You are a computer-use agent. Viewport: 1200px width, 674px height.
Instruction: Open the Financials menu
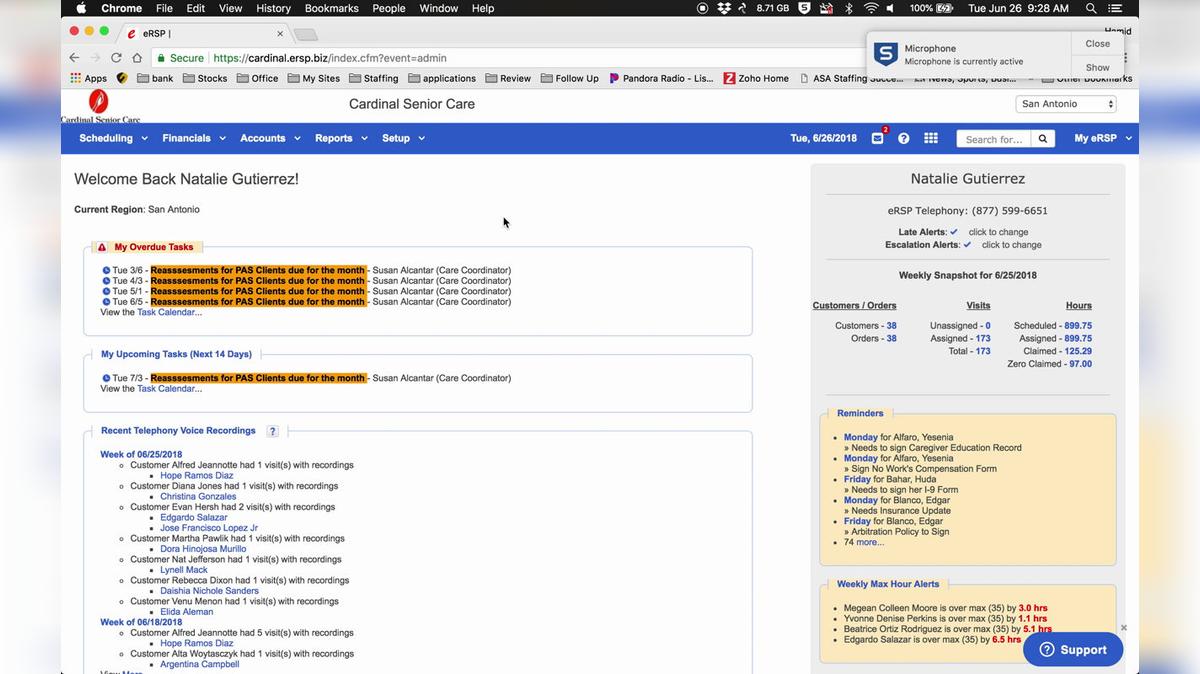pos(194,139)
